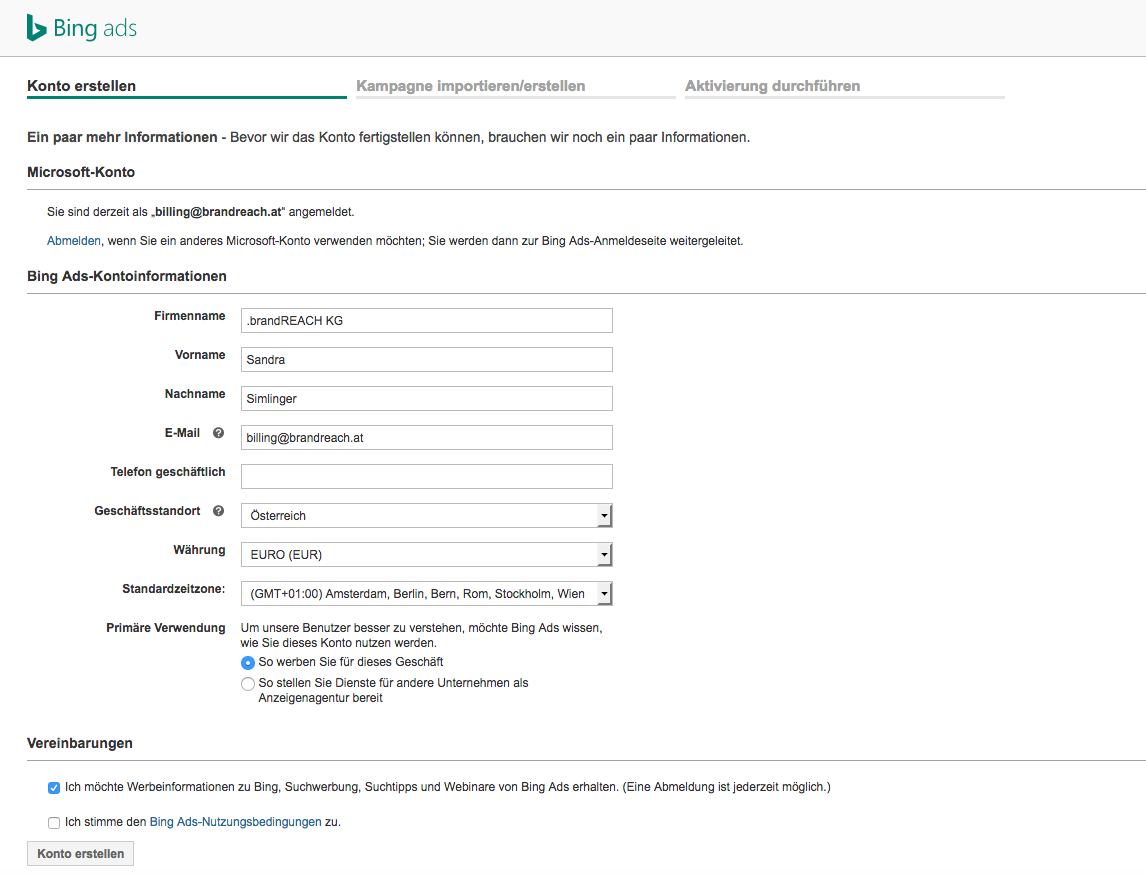Open the Standardzeitzone dropdown
This screenshot has width=1146, height=875.
(x=427, y=594)
